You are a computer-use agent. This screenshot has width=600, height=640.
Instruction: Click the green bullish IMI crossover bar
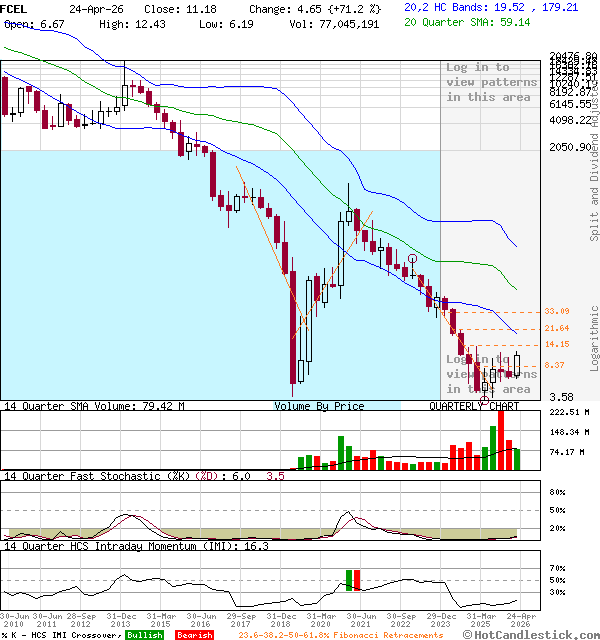point(350,580)
